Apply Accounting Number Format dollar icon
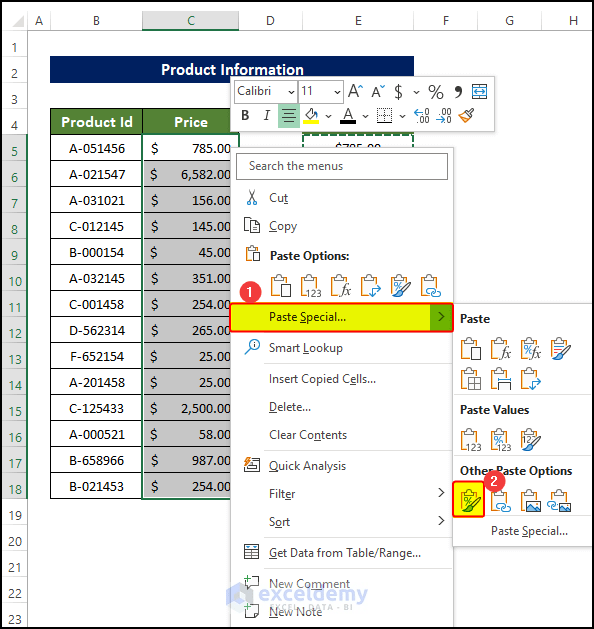 pos(398,91)
